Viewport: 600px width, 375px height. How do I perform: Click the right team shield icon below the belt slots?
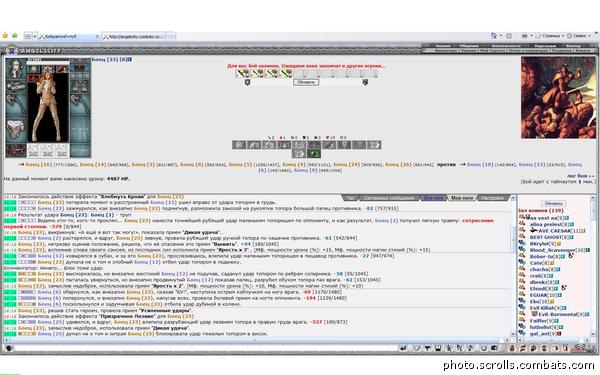tap(365, 82)
